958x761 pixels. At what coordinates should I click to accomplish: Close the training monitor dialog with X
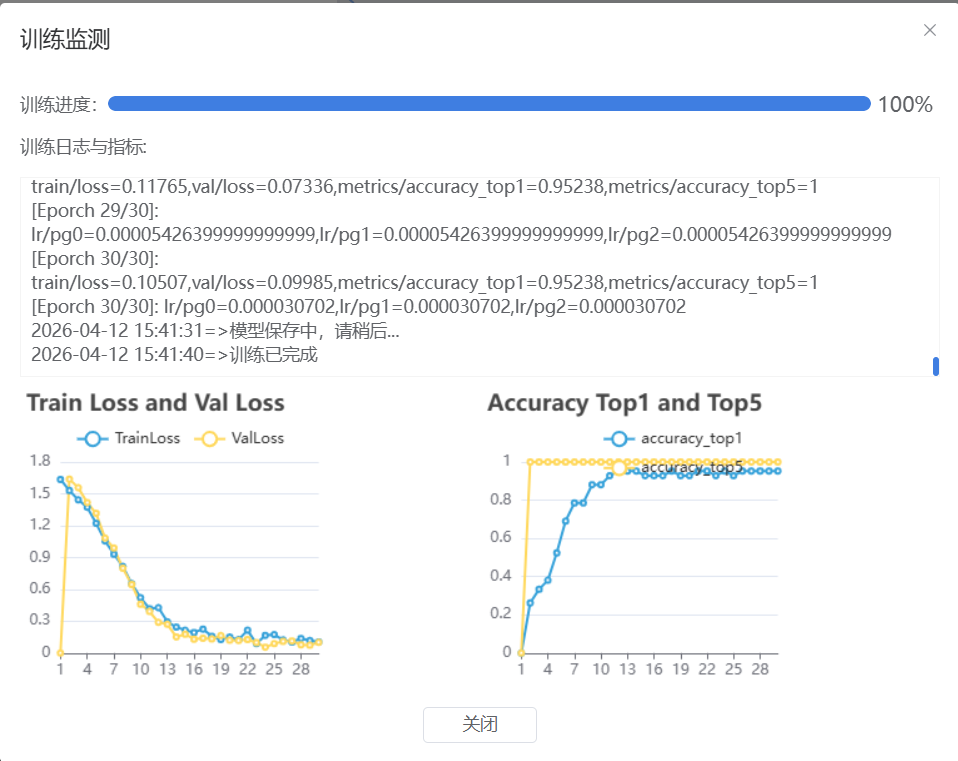point(930,30)
